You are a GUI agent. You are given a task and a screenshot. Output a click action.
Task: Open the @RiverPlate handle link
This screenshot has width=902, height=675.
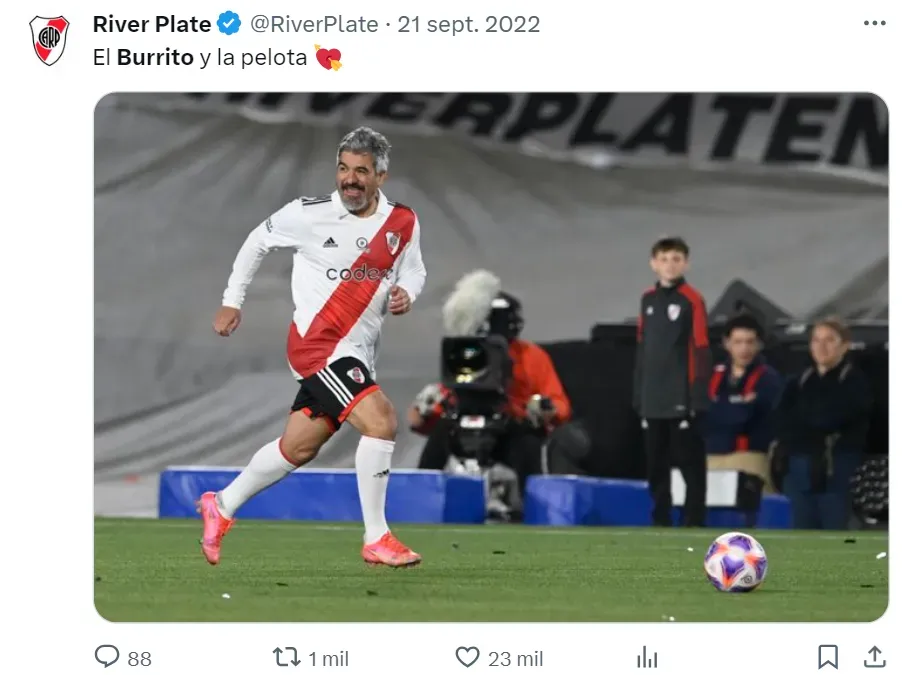[x=314, y=24]
